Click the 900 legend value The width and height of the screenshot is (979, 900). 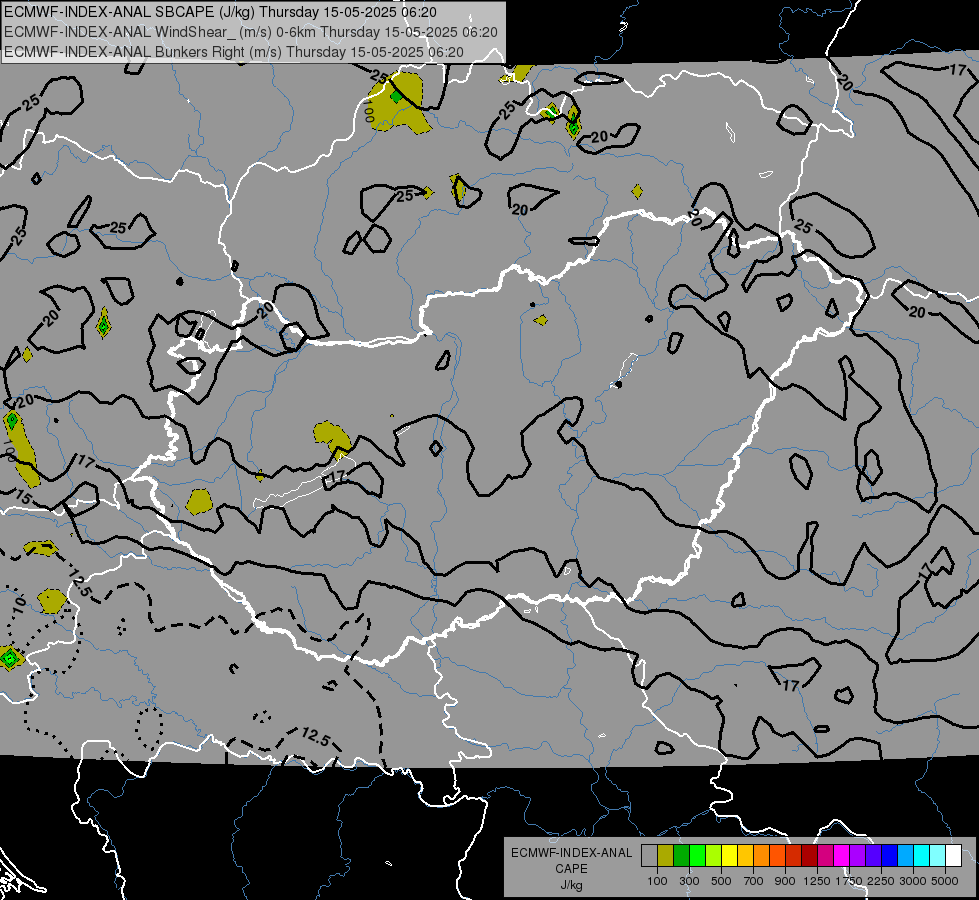[x=785, y=881]
